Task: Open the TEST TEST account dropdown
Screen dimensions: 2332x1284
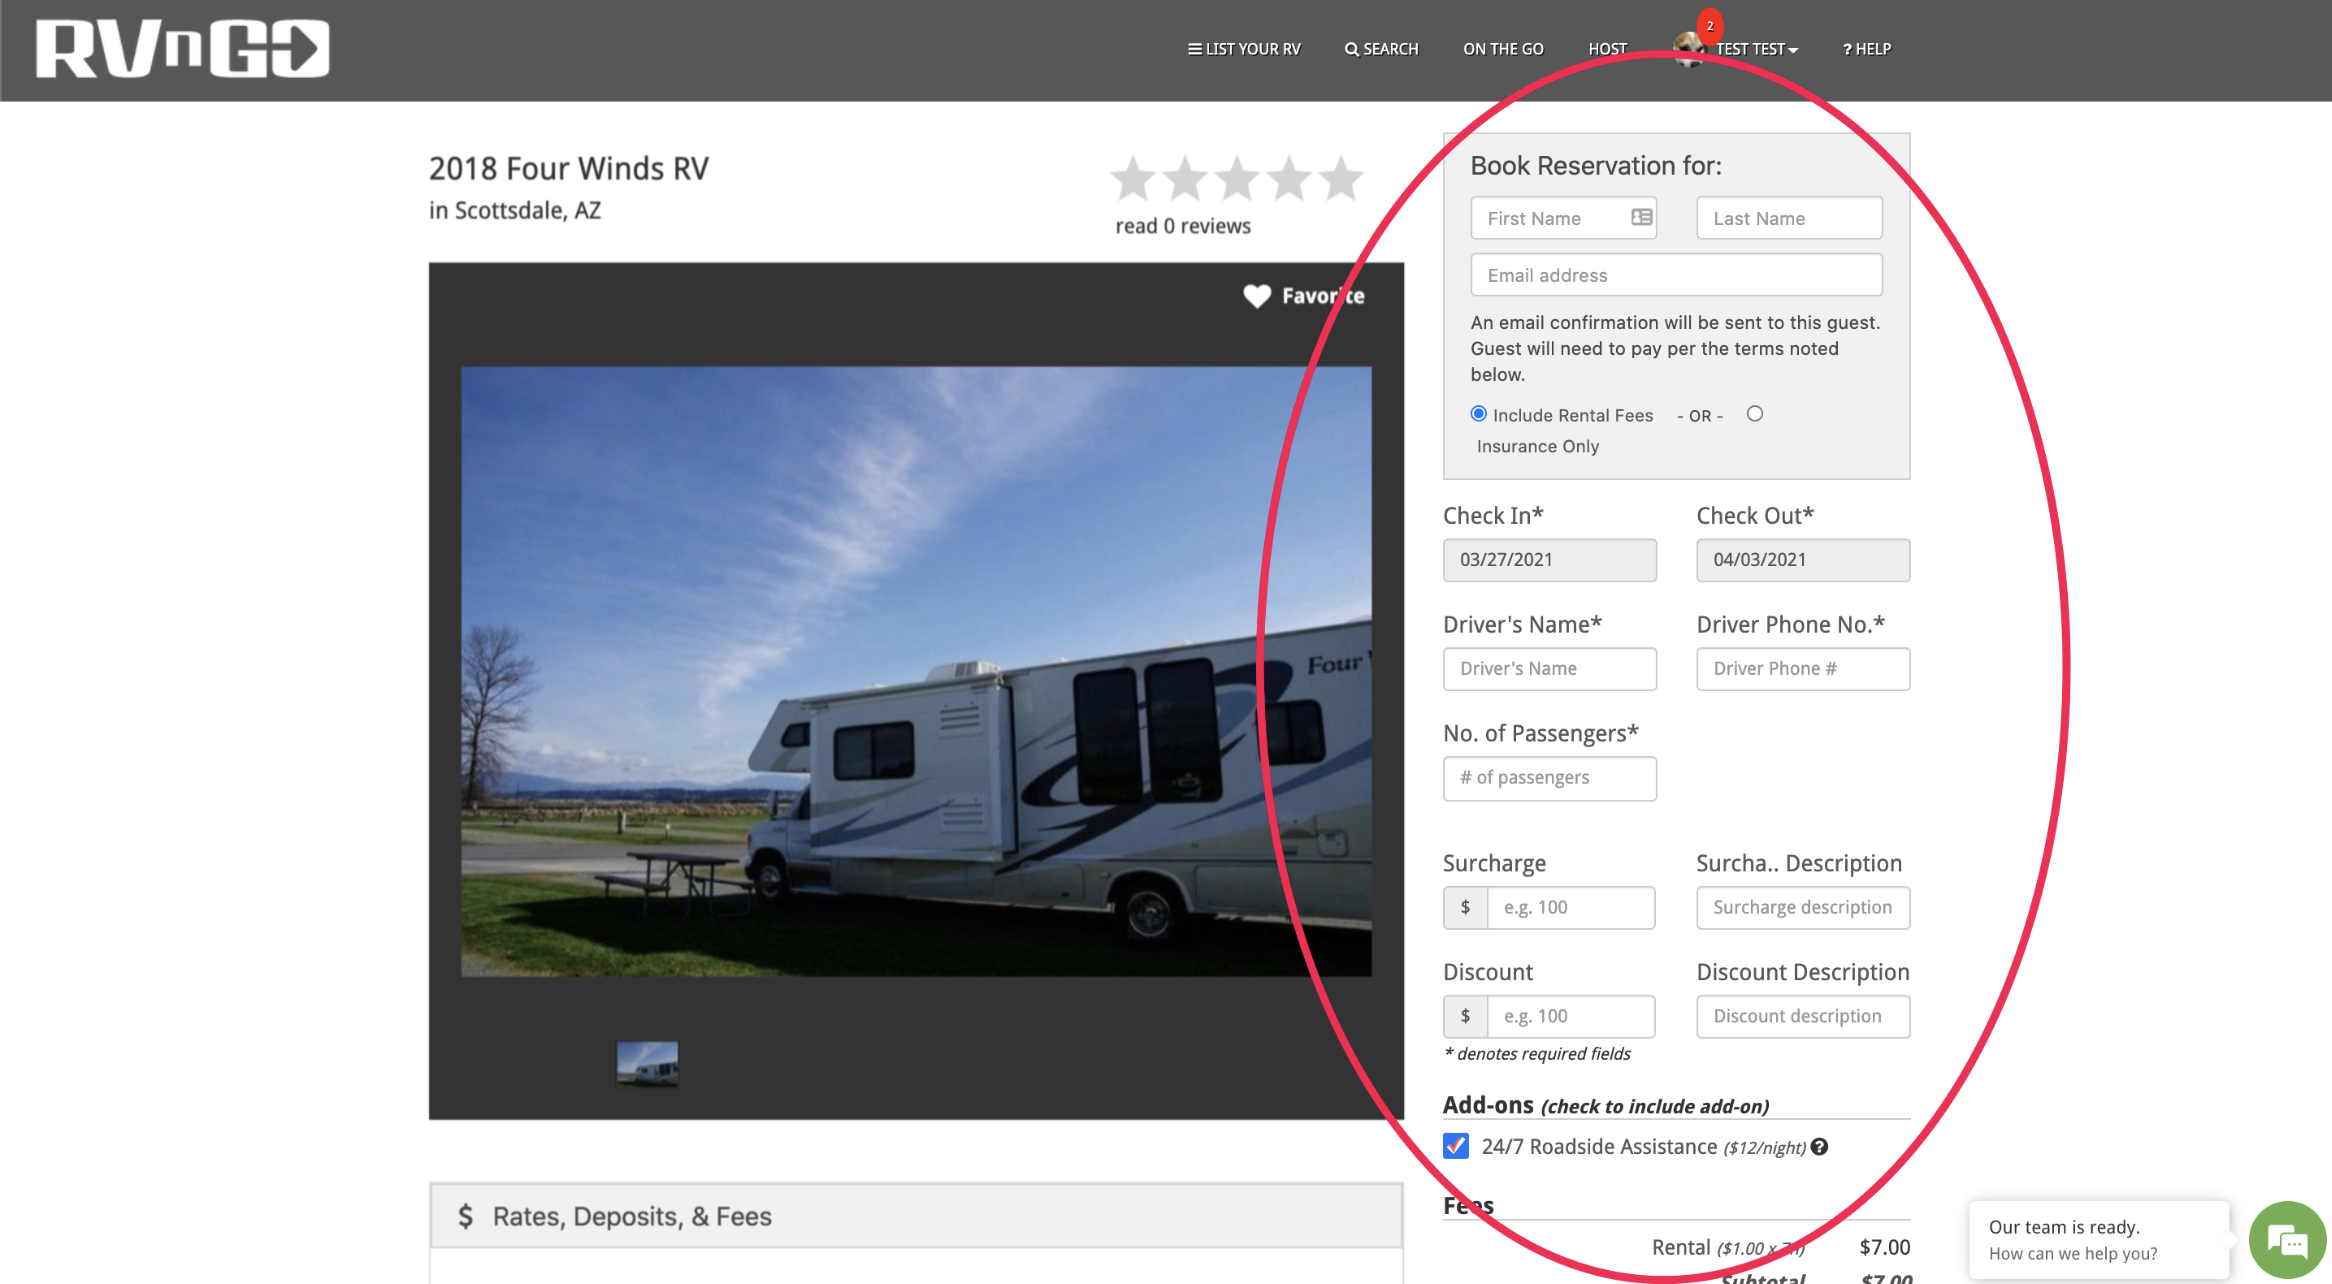Action: (x=1755, y=48)
